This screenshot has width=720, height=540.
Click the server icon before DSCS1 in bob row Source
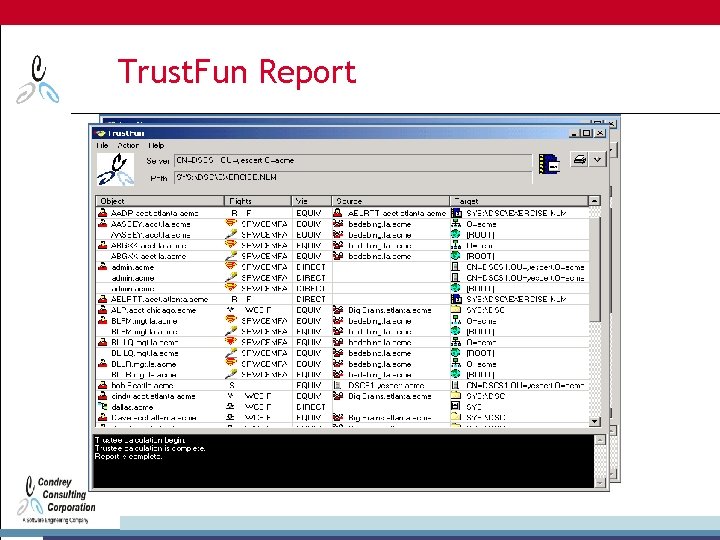point(338,385)
